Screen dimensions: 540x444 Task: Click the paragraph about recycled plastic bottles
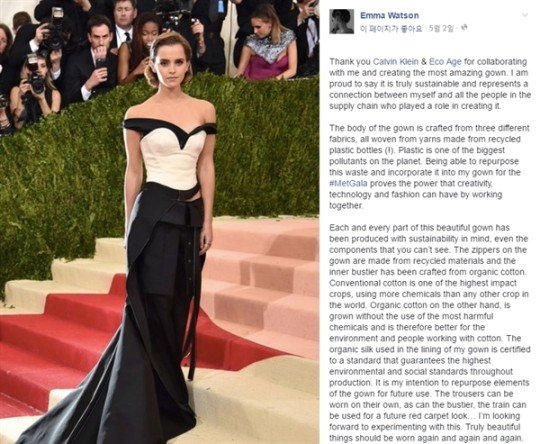tap(429, 167)
